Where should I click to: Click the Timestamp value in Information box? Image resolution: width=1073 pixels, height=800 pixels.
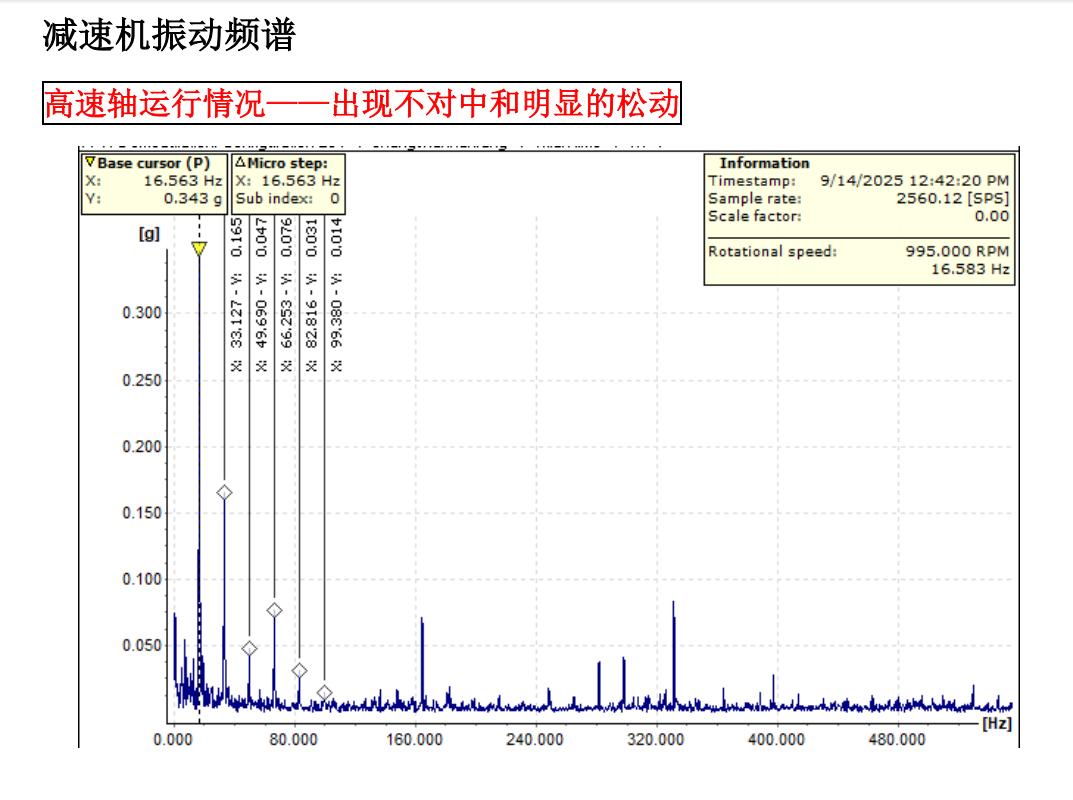(914, 181)
